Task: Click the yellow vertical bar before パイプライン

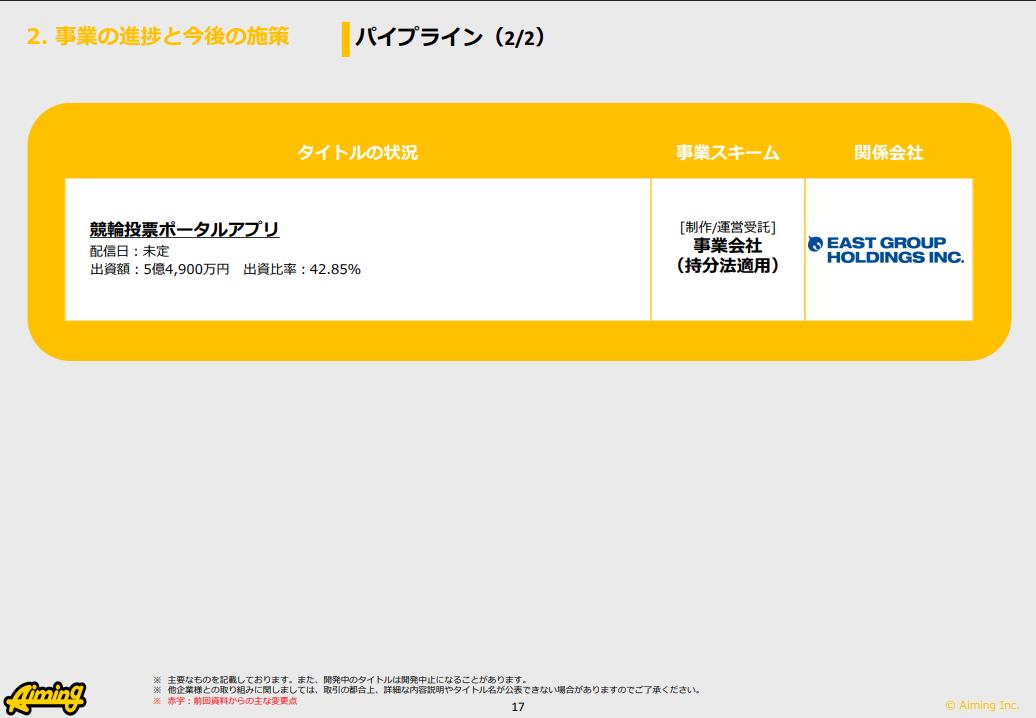Action: pos(345,39)
